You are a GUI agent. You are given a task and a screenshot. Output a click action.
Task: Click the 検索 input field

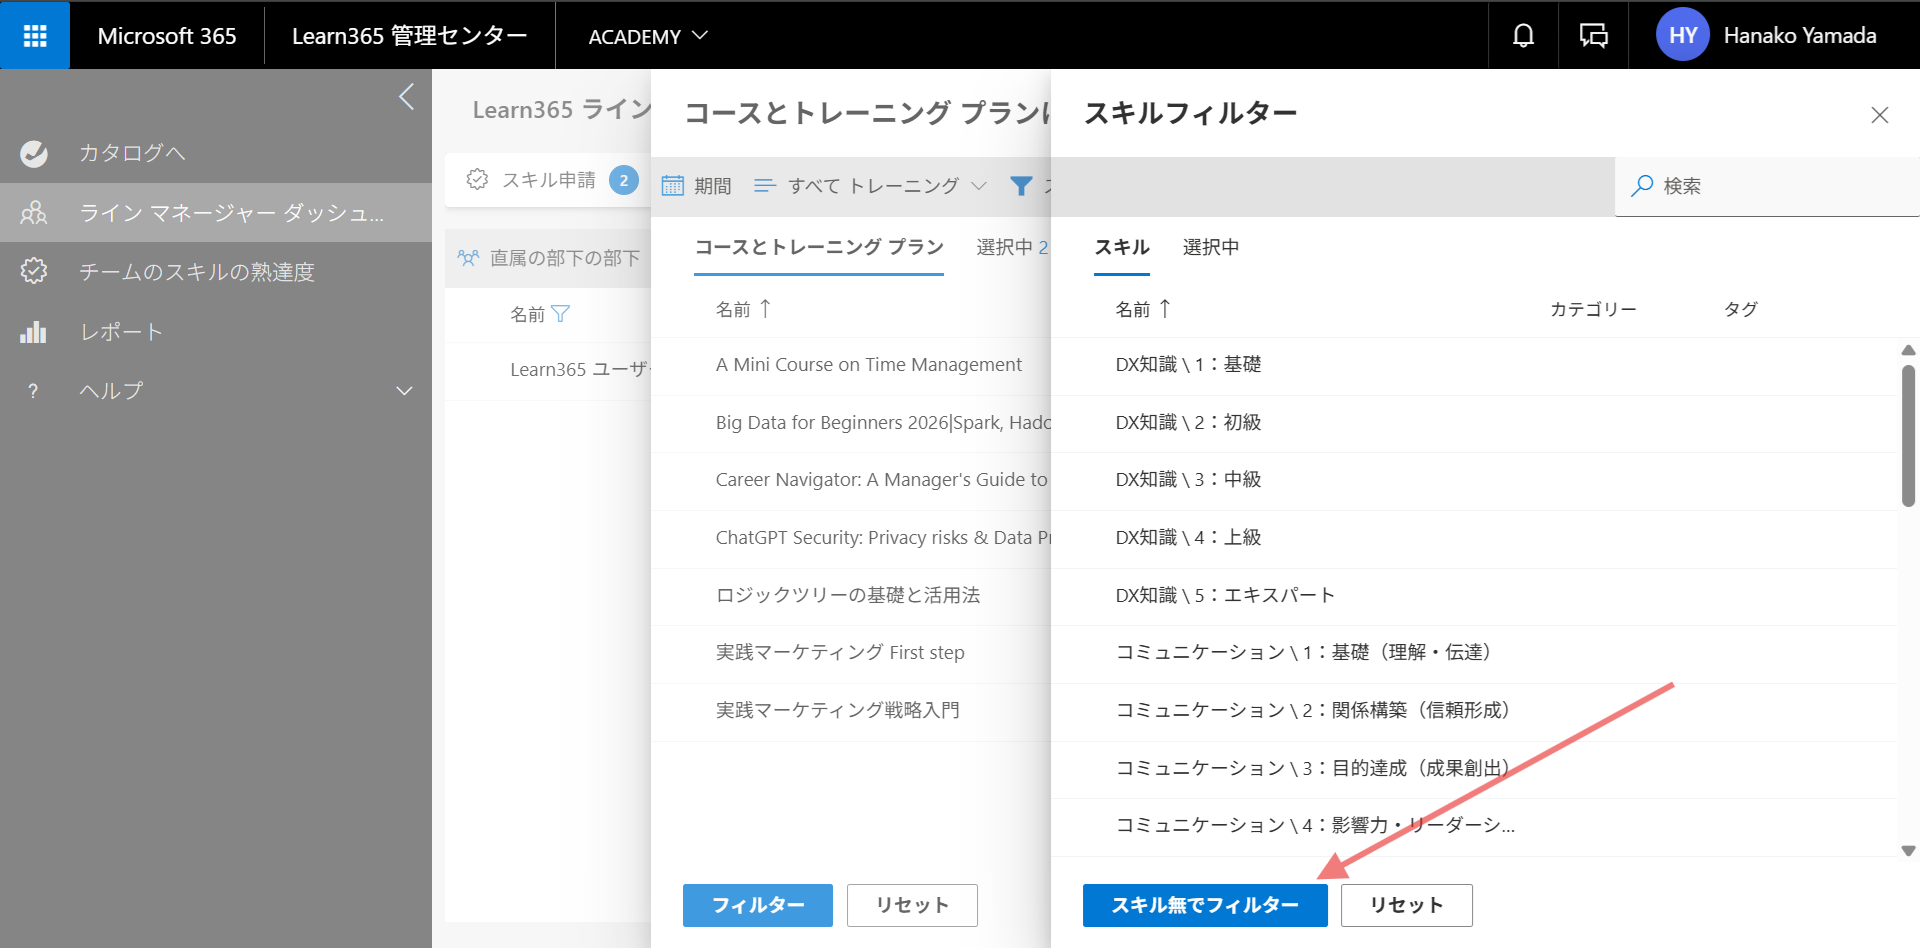pyautogui.click(x=1767, y=186)
